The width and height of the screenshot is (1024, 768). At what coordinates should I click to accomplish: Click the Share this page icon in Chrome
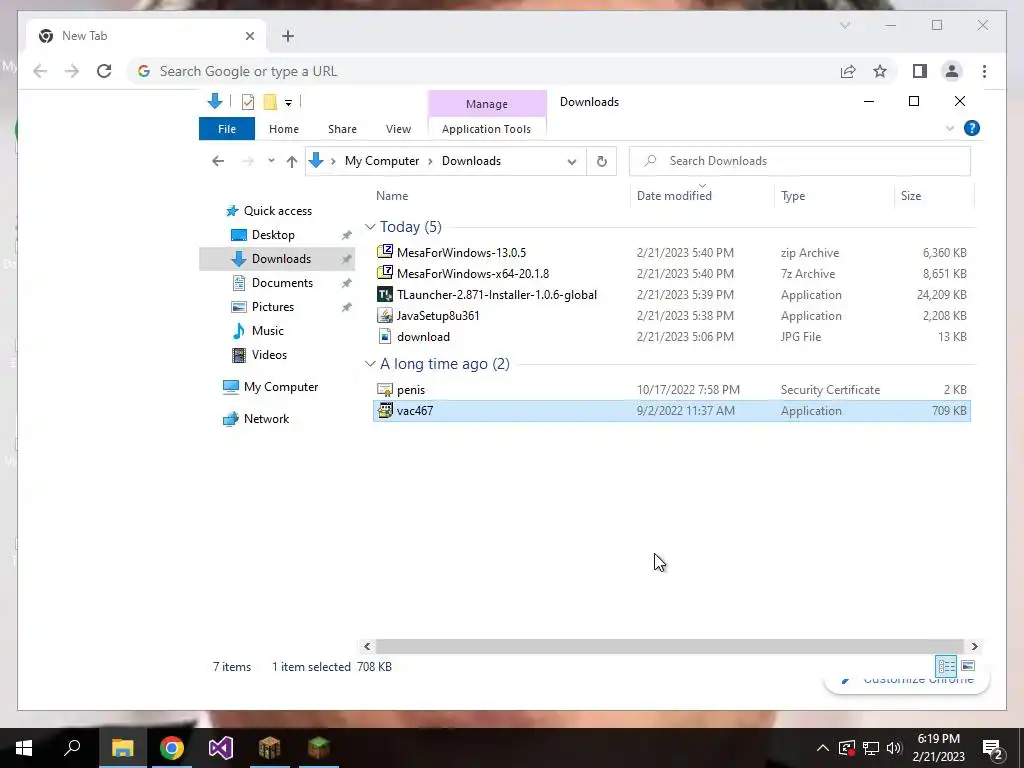[x=848, y=71]
